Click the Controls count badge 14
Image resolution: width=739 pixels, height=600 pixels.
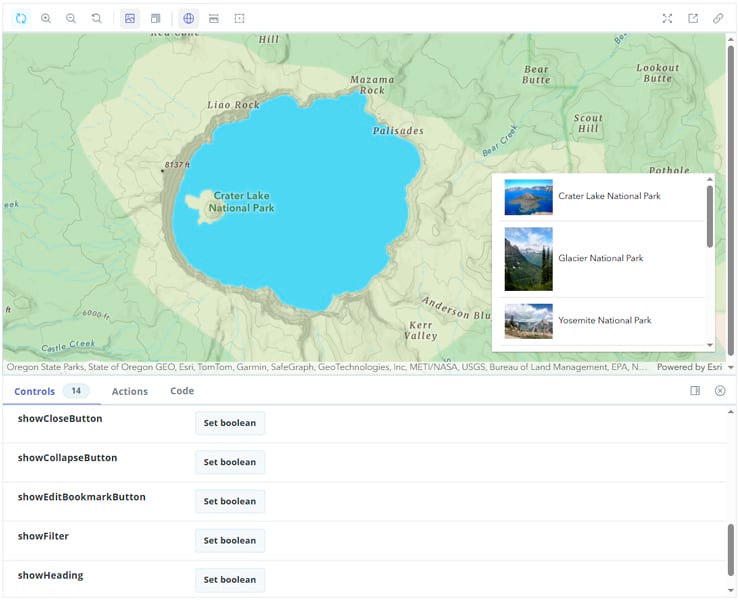[76, 391]
